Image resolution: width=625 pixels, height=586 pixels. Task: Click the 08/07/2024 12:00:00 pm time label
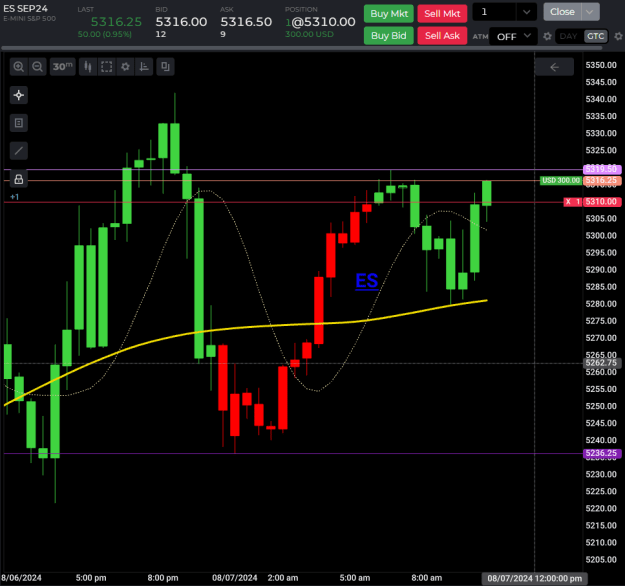(x=535, y=578)
